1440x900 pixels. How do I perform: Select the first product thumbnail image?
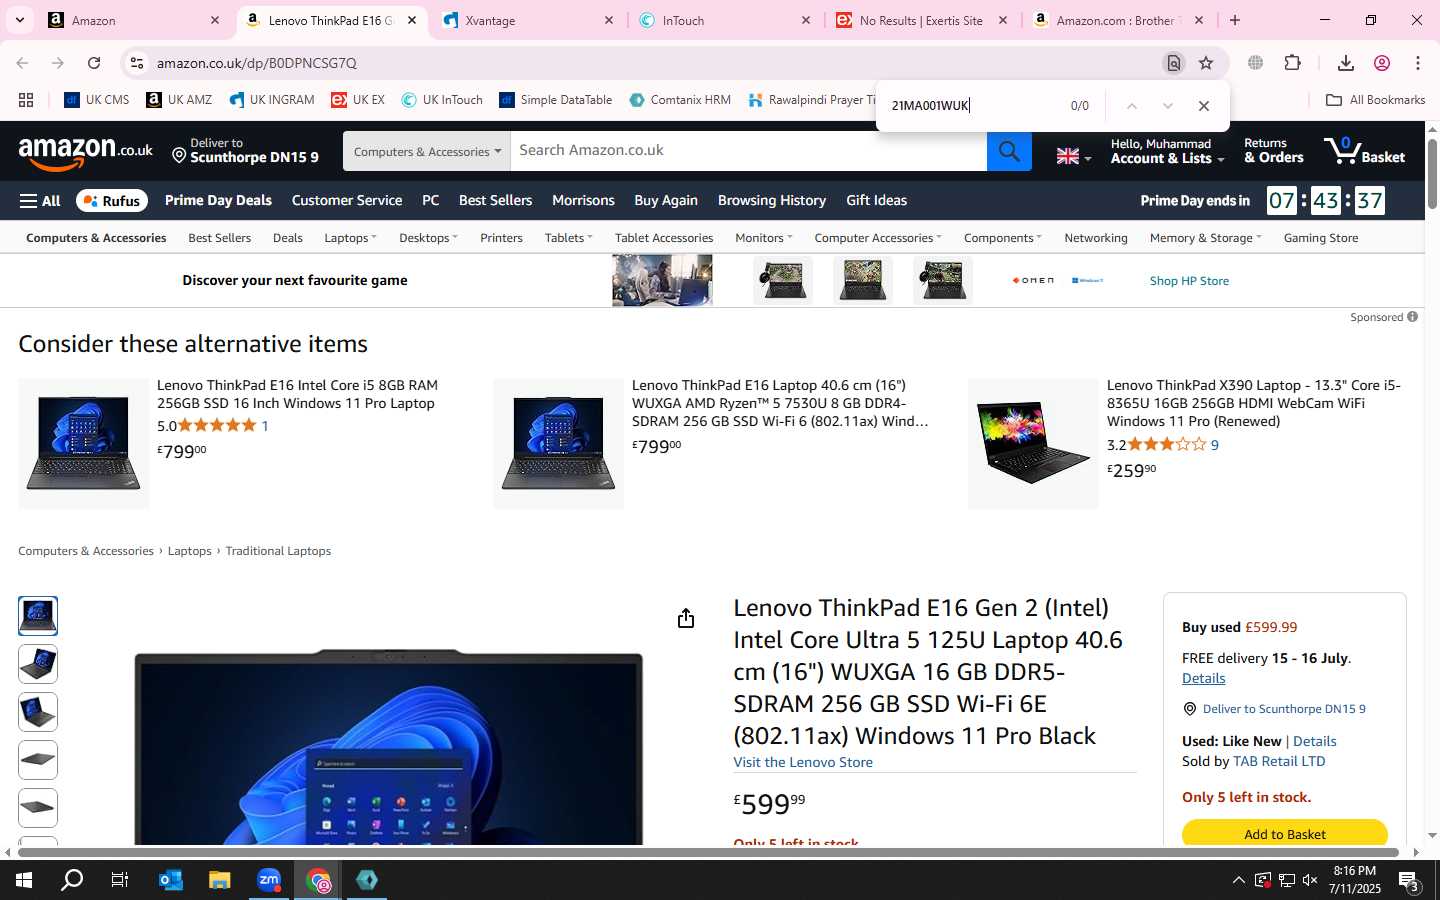pos(38,616)
